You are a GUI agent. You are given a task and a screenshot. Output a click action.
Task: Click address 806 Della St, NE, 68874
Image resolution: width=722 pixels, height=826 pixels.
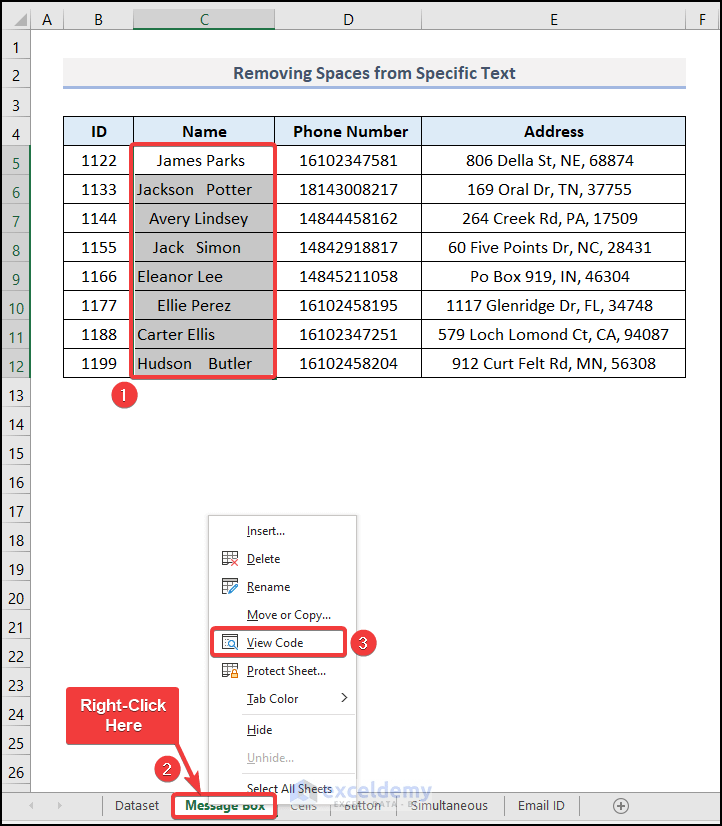point(553,160)
